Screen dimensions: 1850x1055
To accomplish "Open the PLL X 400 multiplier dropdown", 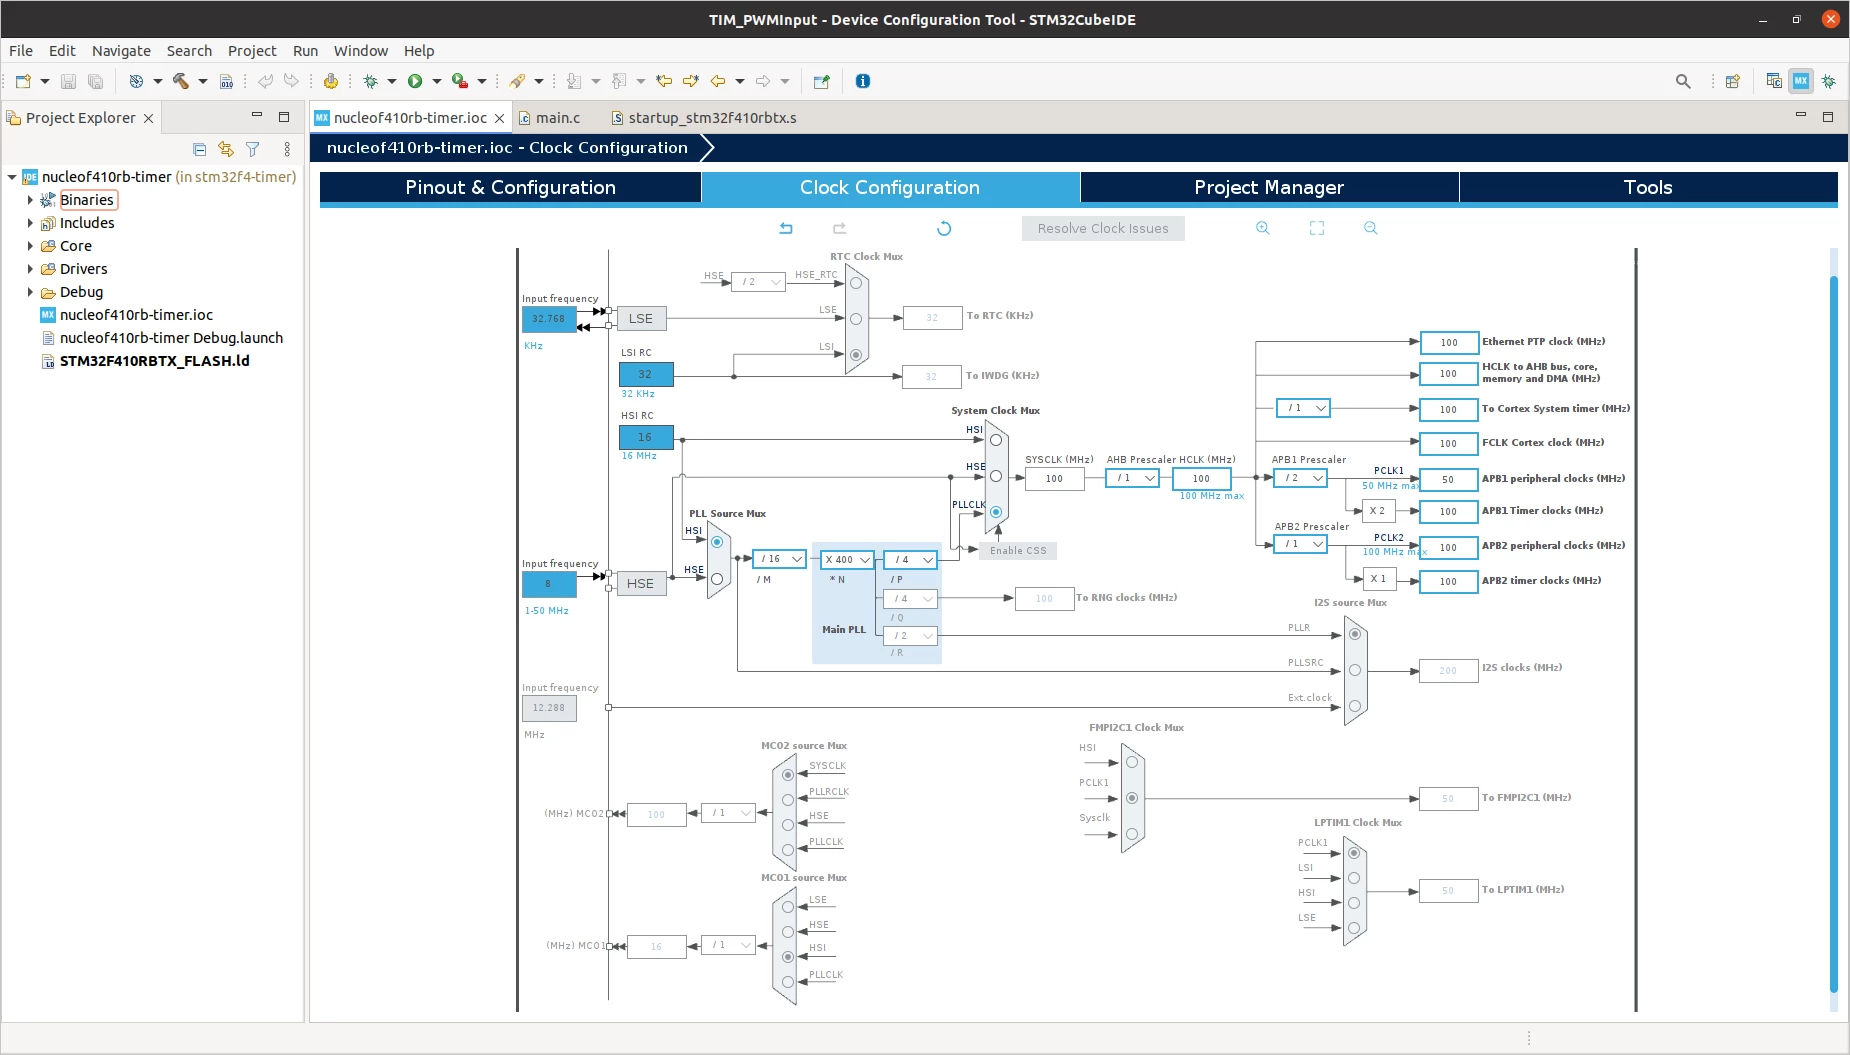I will [x=848, y=560].
